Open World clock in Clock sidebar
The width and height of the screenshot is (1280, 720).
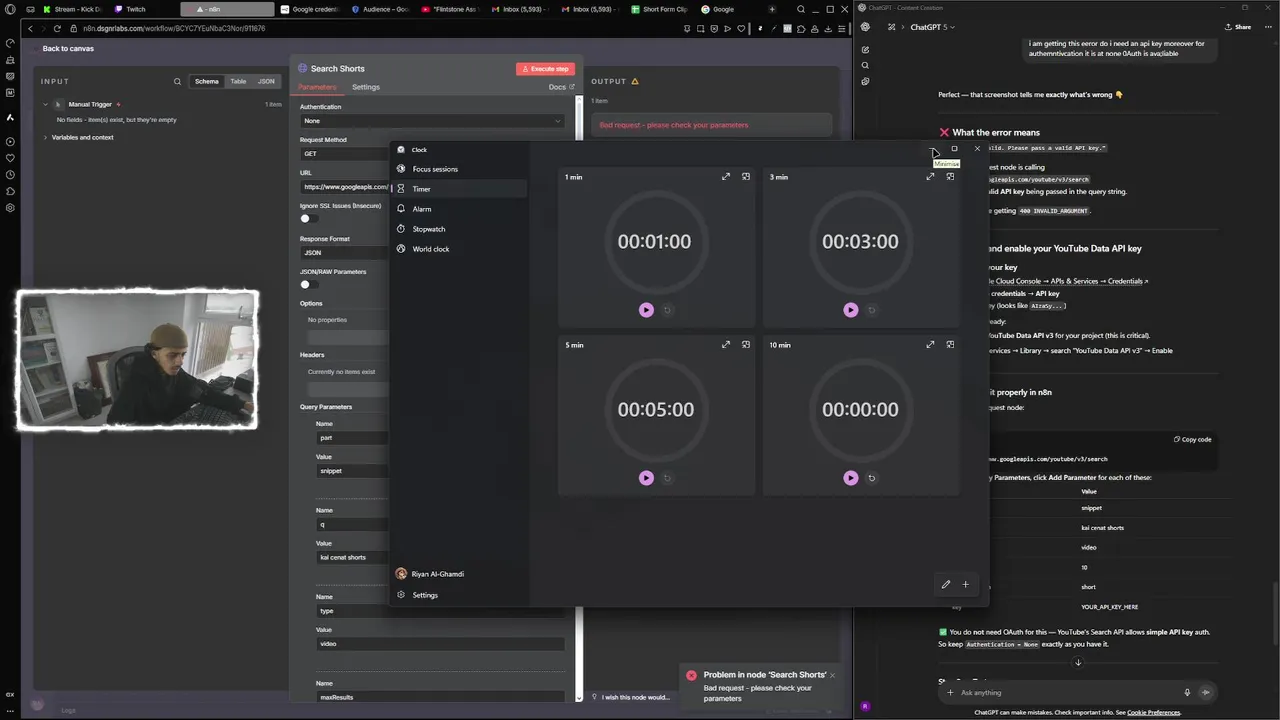(459, 249)
